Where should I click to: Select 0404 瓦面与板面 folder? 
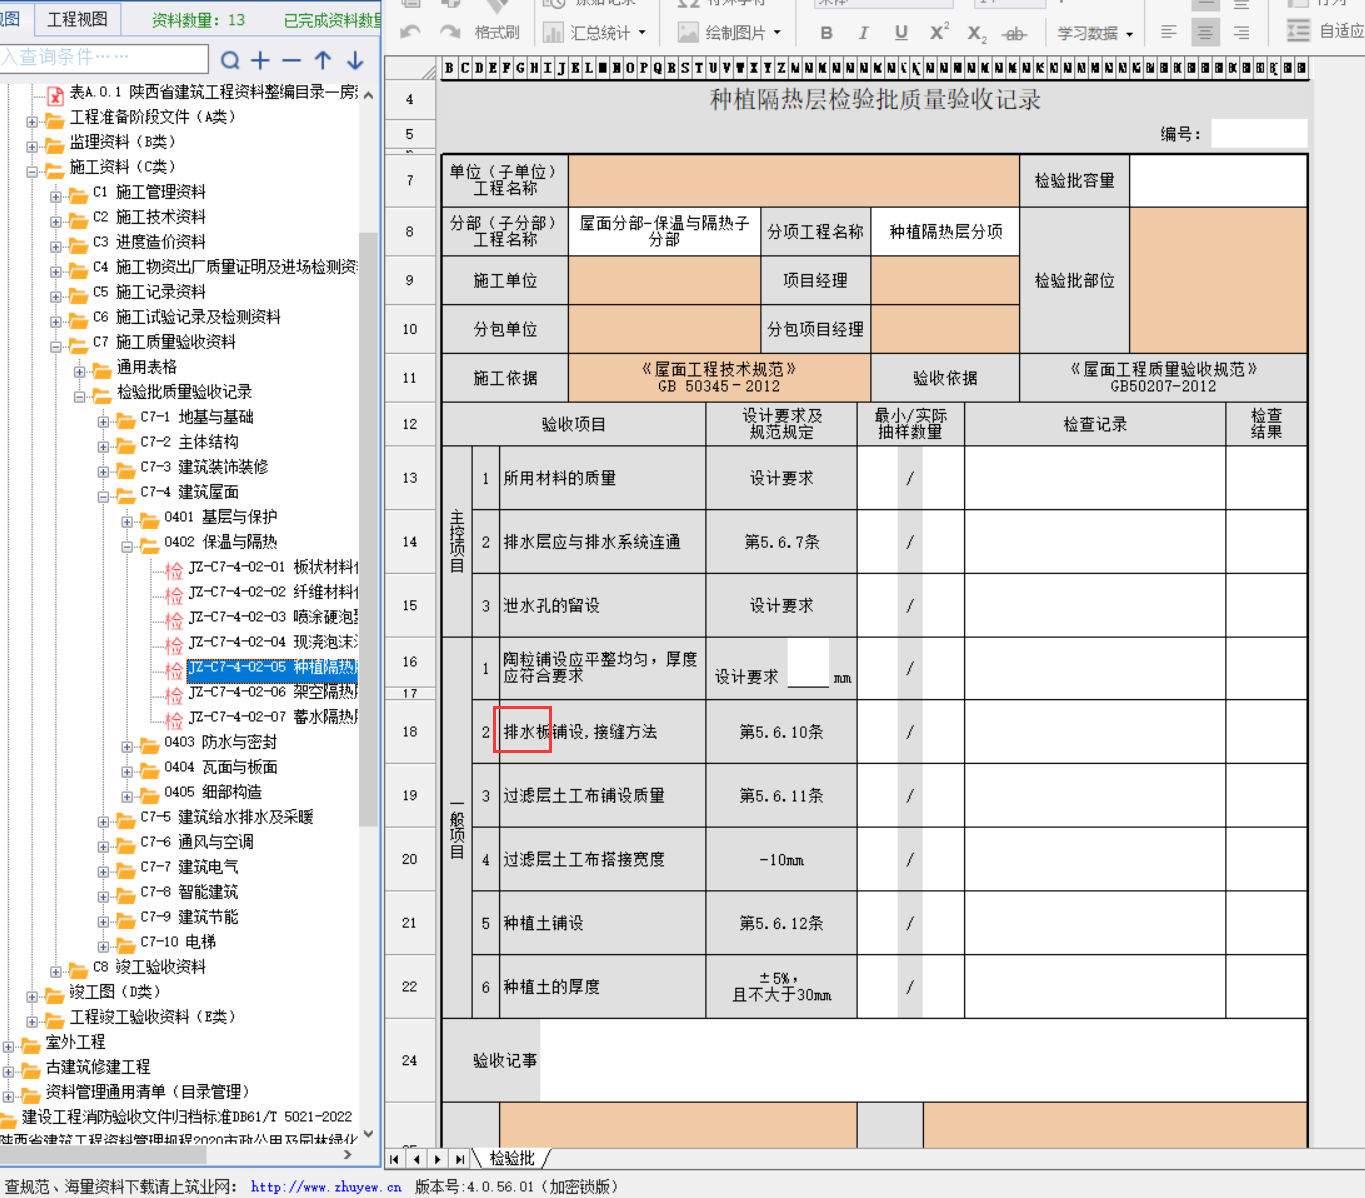[220, 767]
